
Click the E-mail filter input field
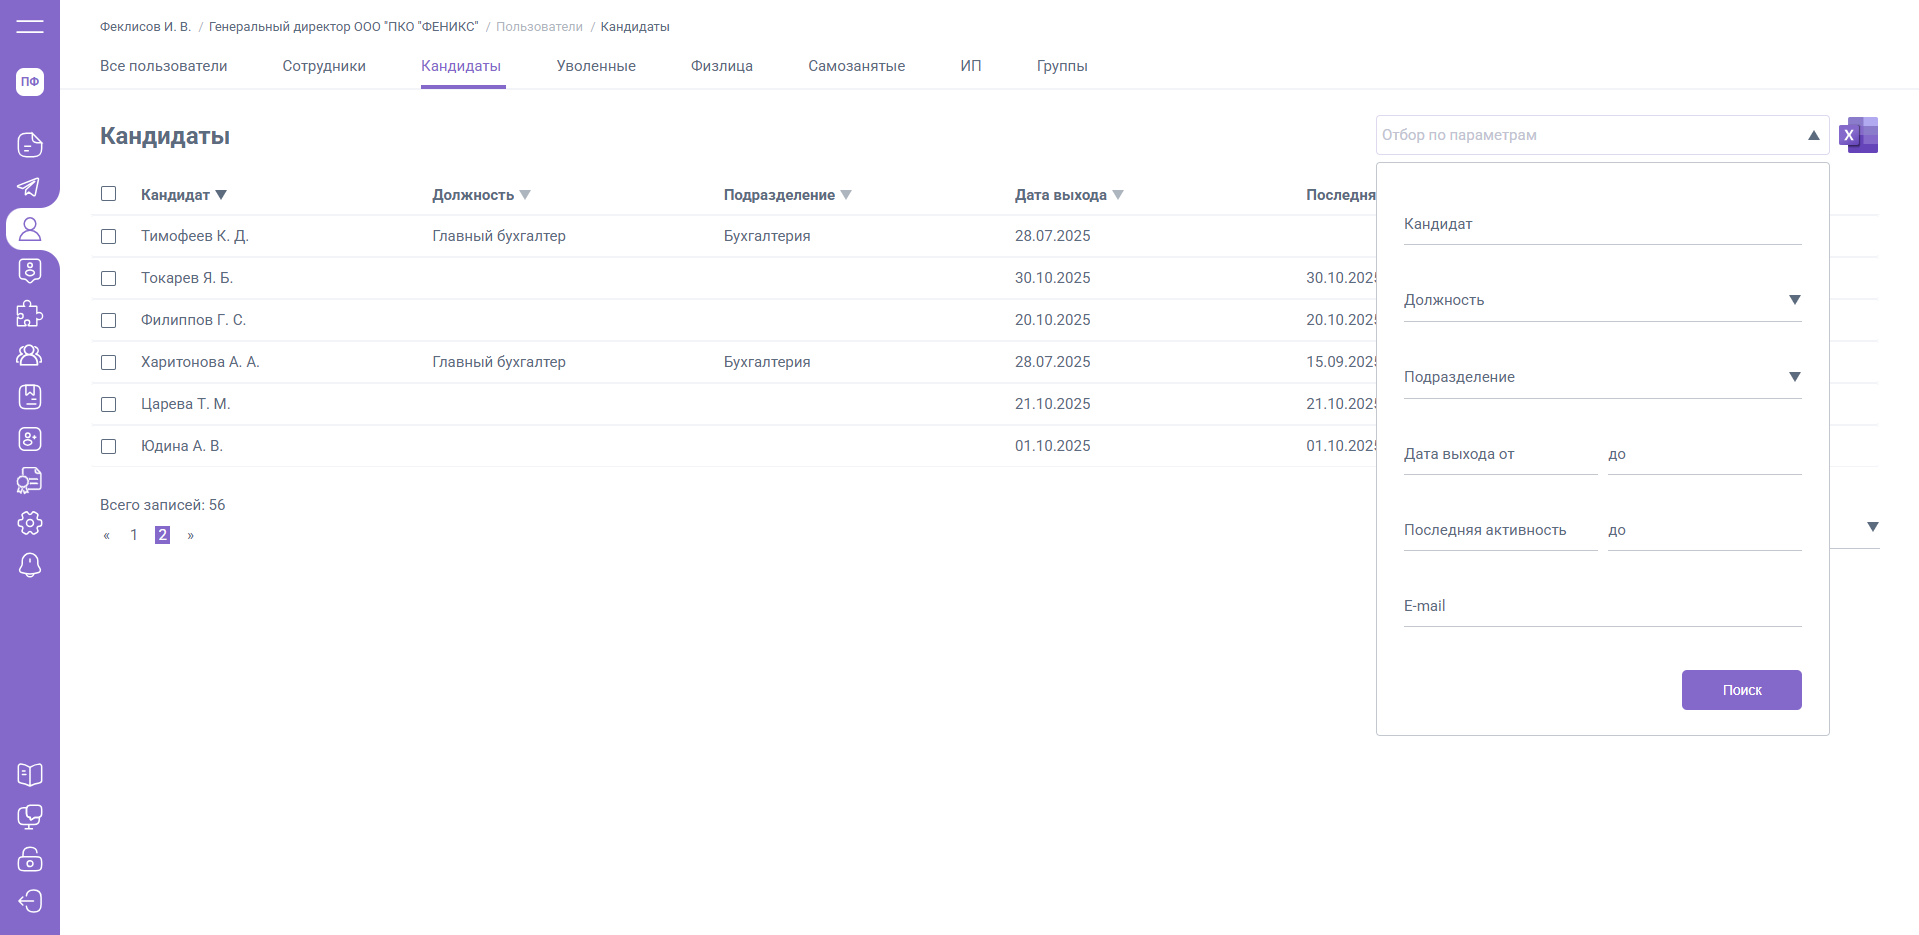click(1602, 607)
